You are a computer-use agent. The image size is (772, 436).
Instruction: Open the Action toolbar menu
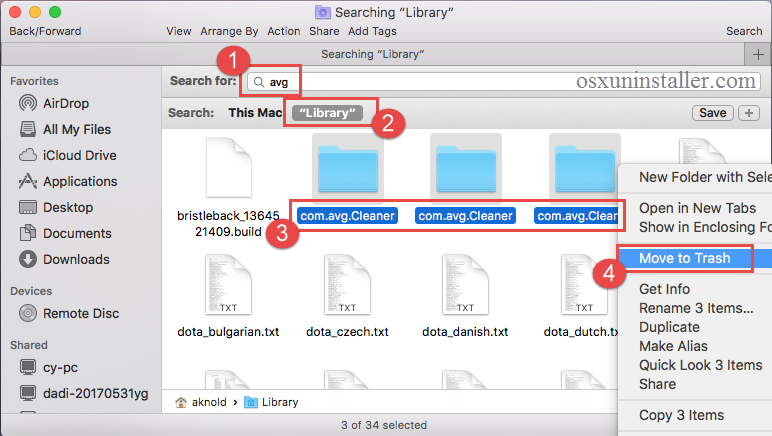coord(284,31)
